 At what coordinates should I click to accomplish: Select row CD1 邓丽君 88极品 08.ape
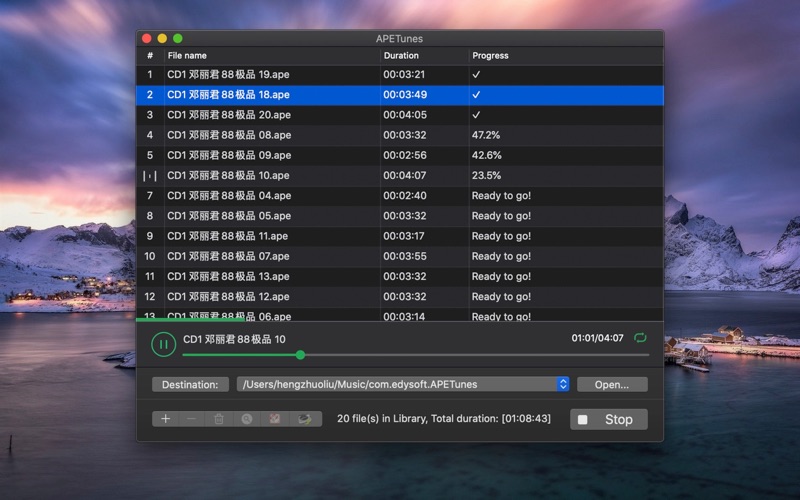(399, 135)
